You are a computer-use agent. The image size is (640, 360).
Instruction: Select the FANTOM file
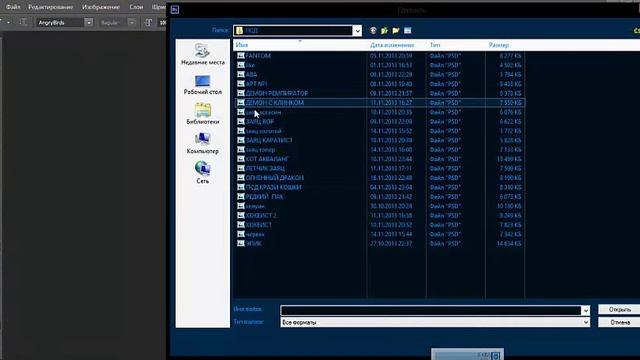coord(258,56)
